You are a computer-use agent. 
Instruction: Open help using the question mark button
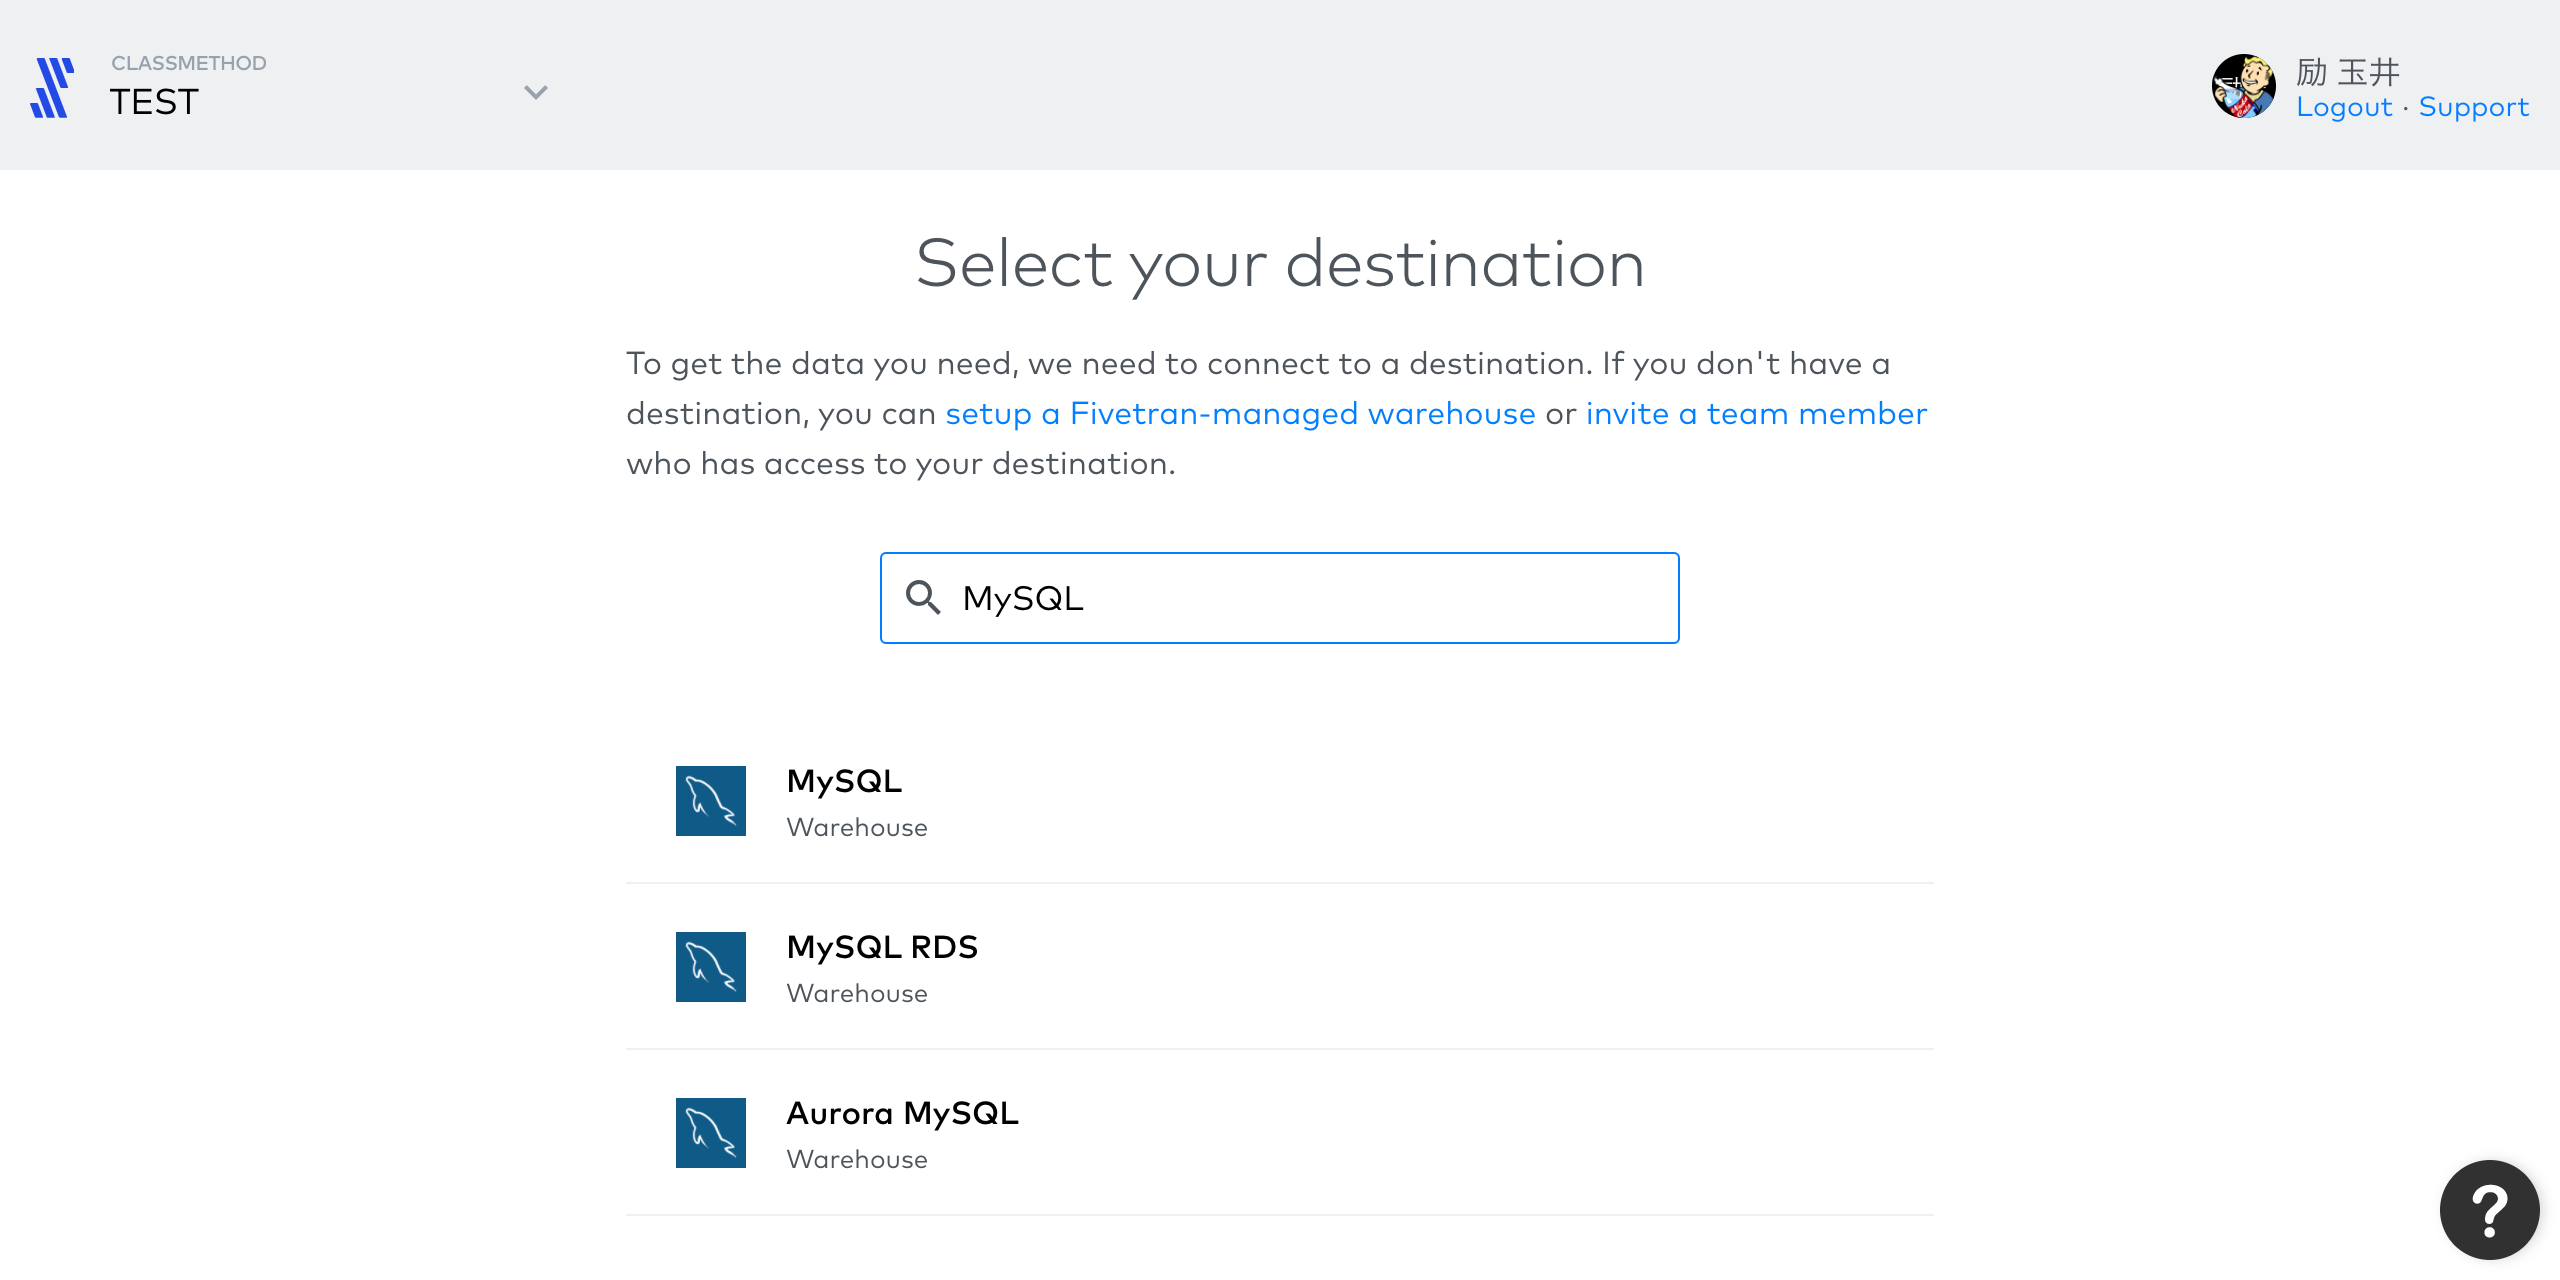click(x=2488, y=1210)
